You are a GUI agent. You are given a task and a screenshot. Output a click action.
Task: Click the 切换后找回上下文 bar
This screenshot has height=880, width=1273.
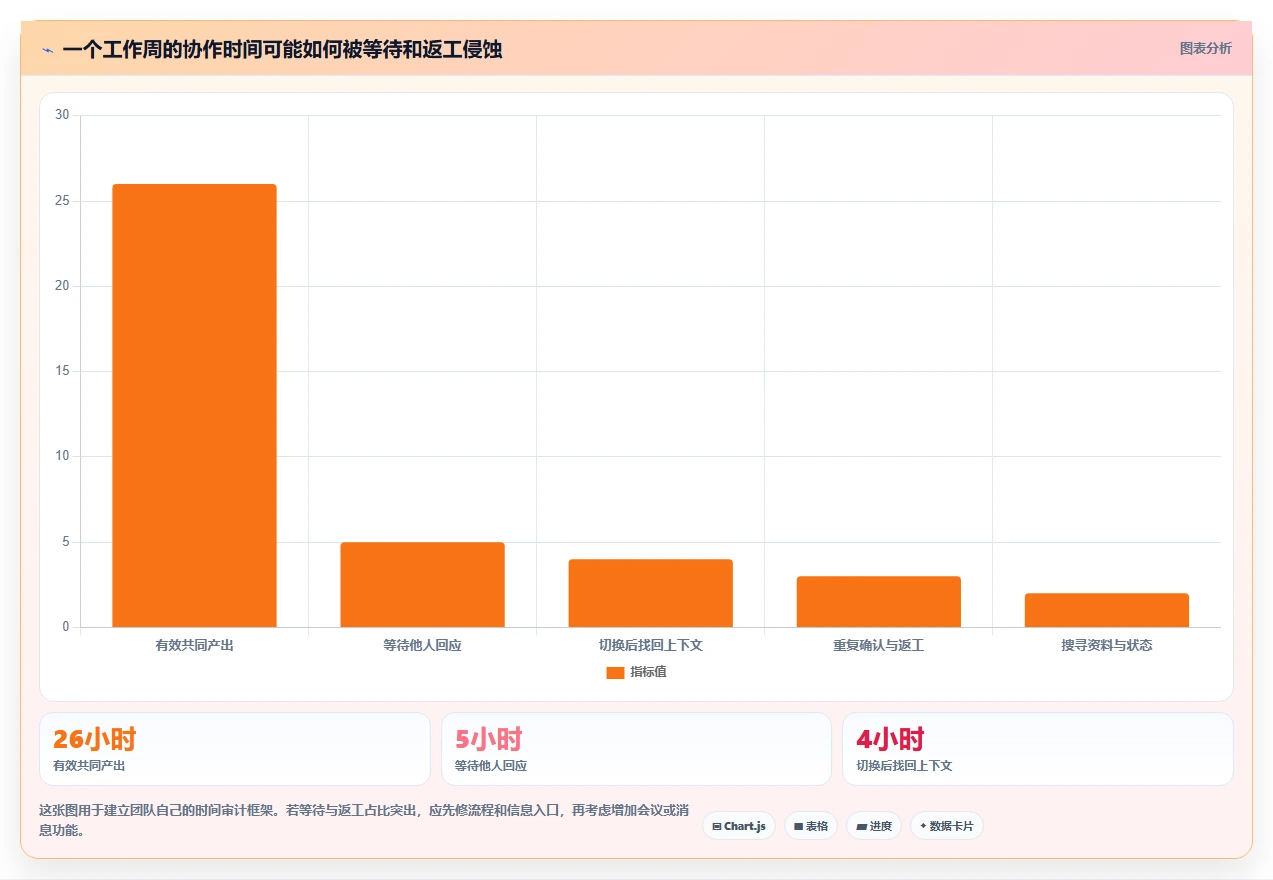650,593
